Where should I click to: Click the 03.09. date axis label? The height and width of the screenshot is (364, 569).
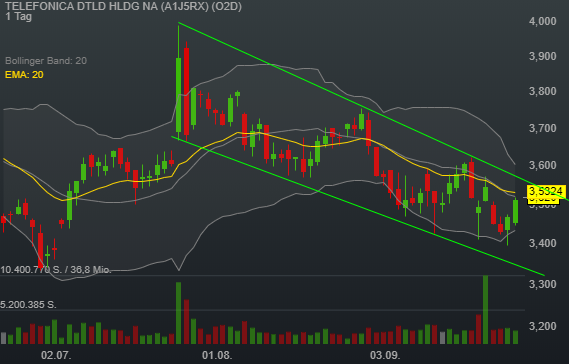[x=385, y=355]
